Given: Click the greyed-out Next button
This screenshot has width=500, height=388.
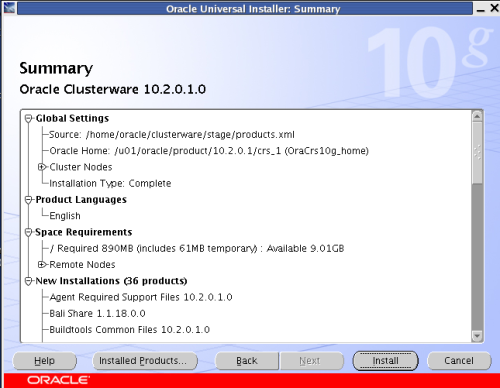Looking at the screenshot, I should 312,361.
